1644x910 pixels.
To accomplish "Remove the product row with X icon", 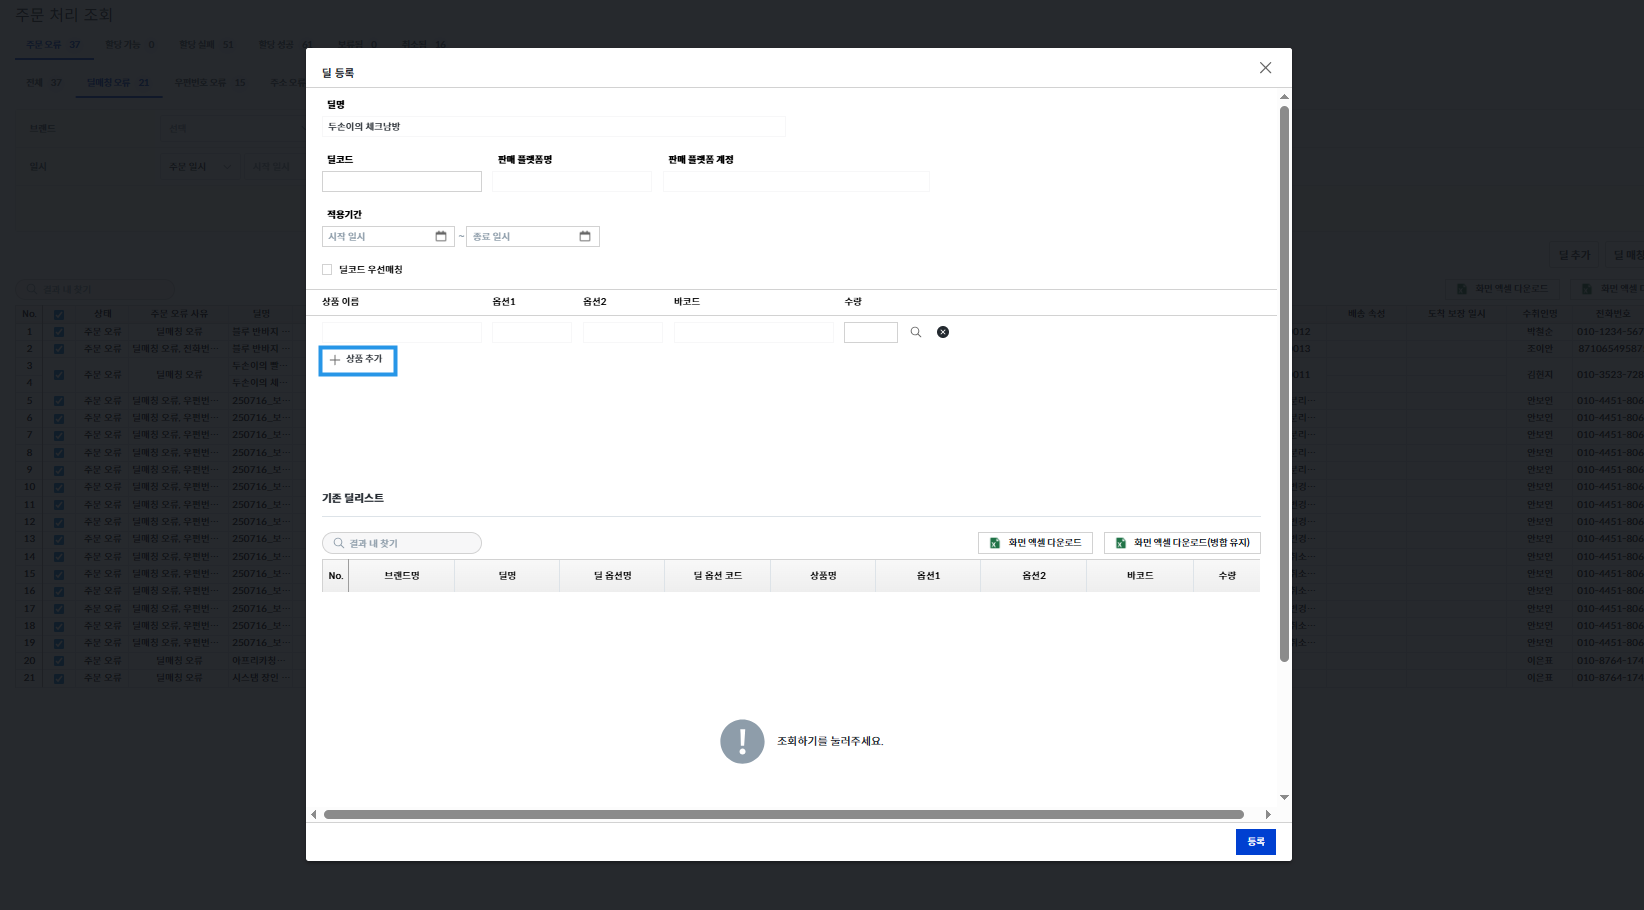I will pyautogui.click(x=943, y=332).
